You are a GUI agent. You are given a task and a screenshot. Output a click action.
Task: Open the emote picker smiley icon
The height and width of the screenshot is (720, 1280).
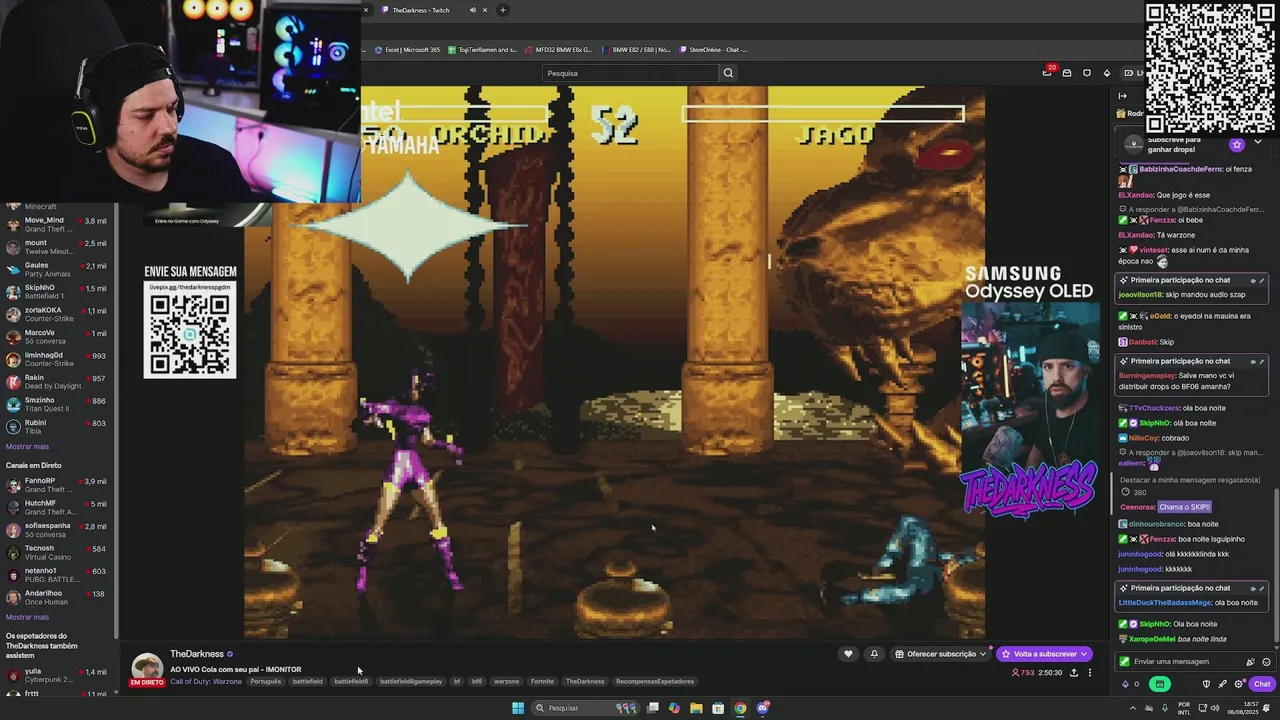coord(1266,662)
